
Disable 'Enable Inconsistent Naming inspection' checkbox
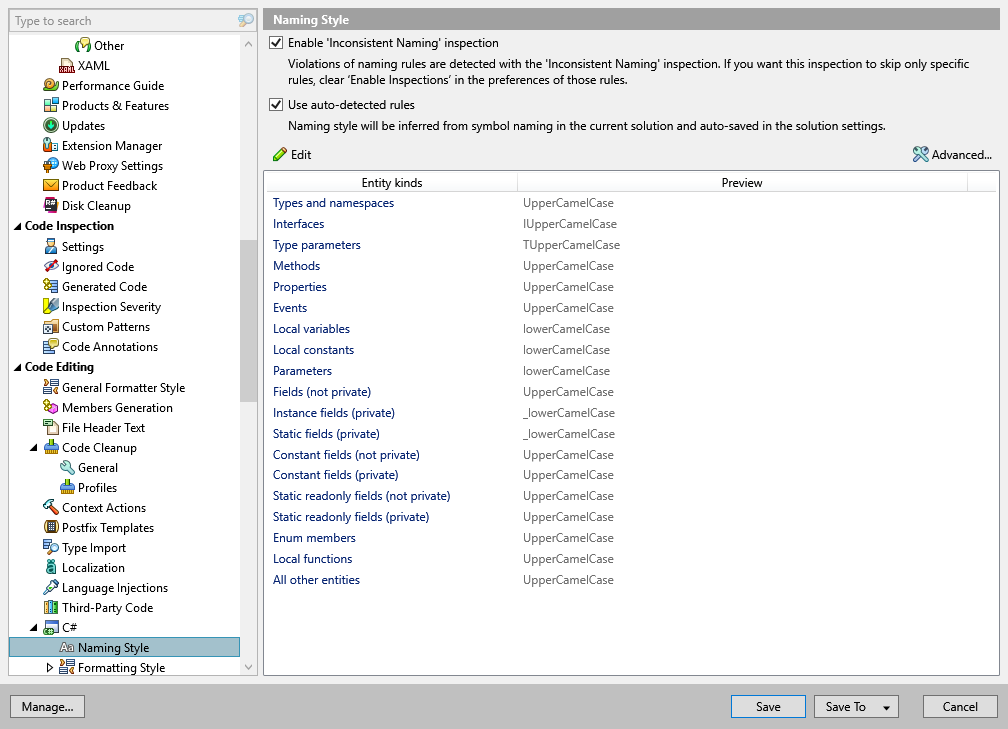coord(275,42)
